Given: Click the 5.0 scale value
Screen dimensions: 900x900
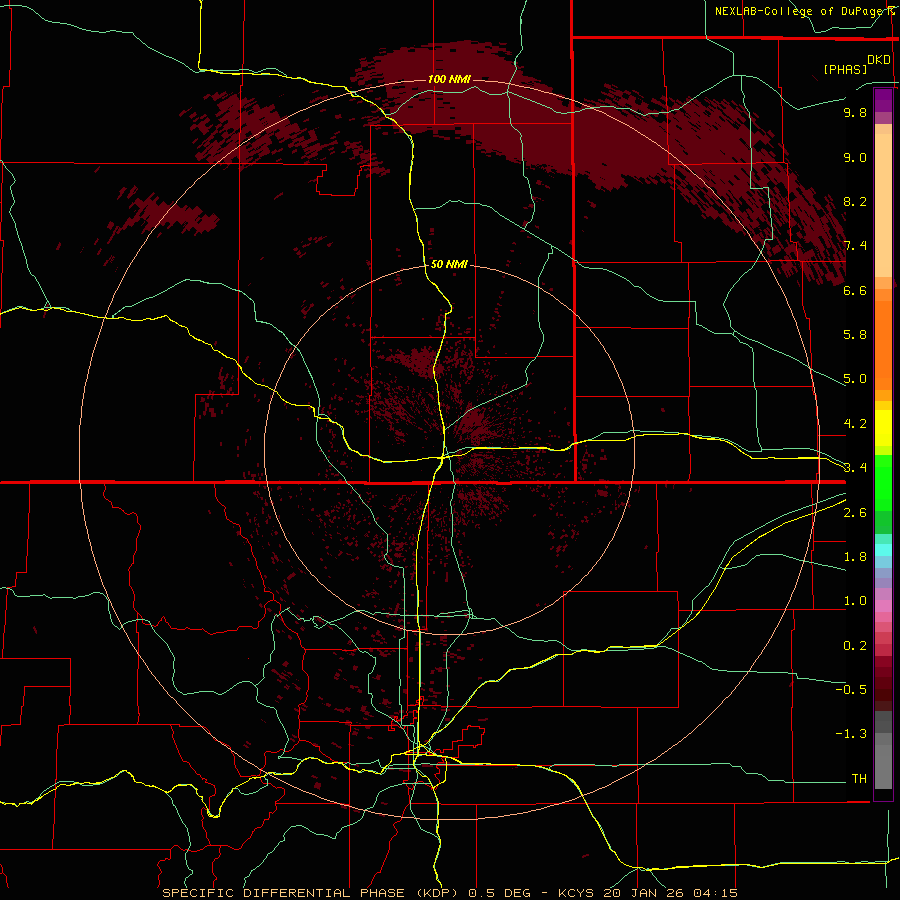Looking at the screenshot, I should [x=855, y=379].
